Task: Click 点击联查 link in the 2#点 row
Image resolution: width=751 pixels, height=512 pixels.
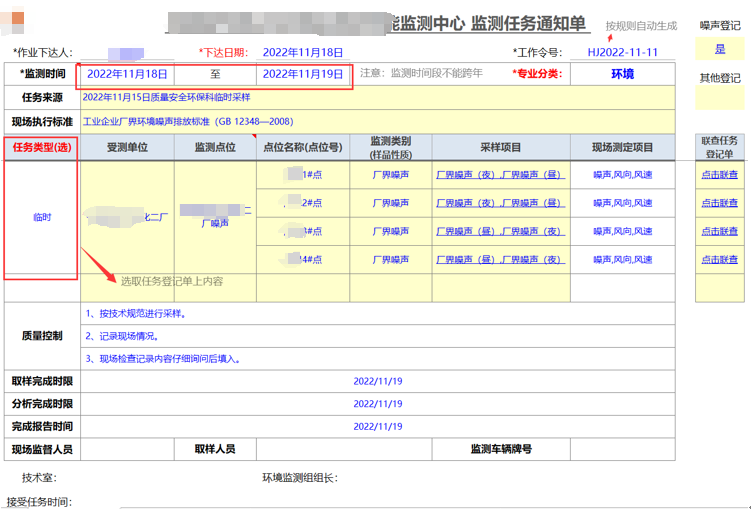Action: tap(719, 203)
